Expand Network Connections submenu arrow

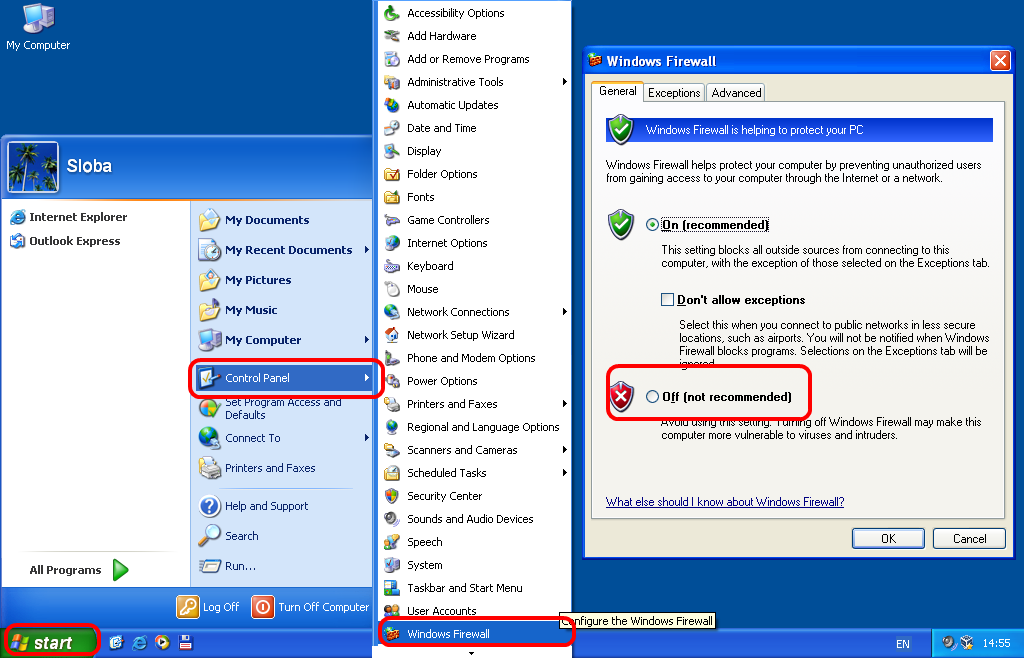[564, 311]
